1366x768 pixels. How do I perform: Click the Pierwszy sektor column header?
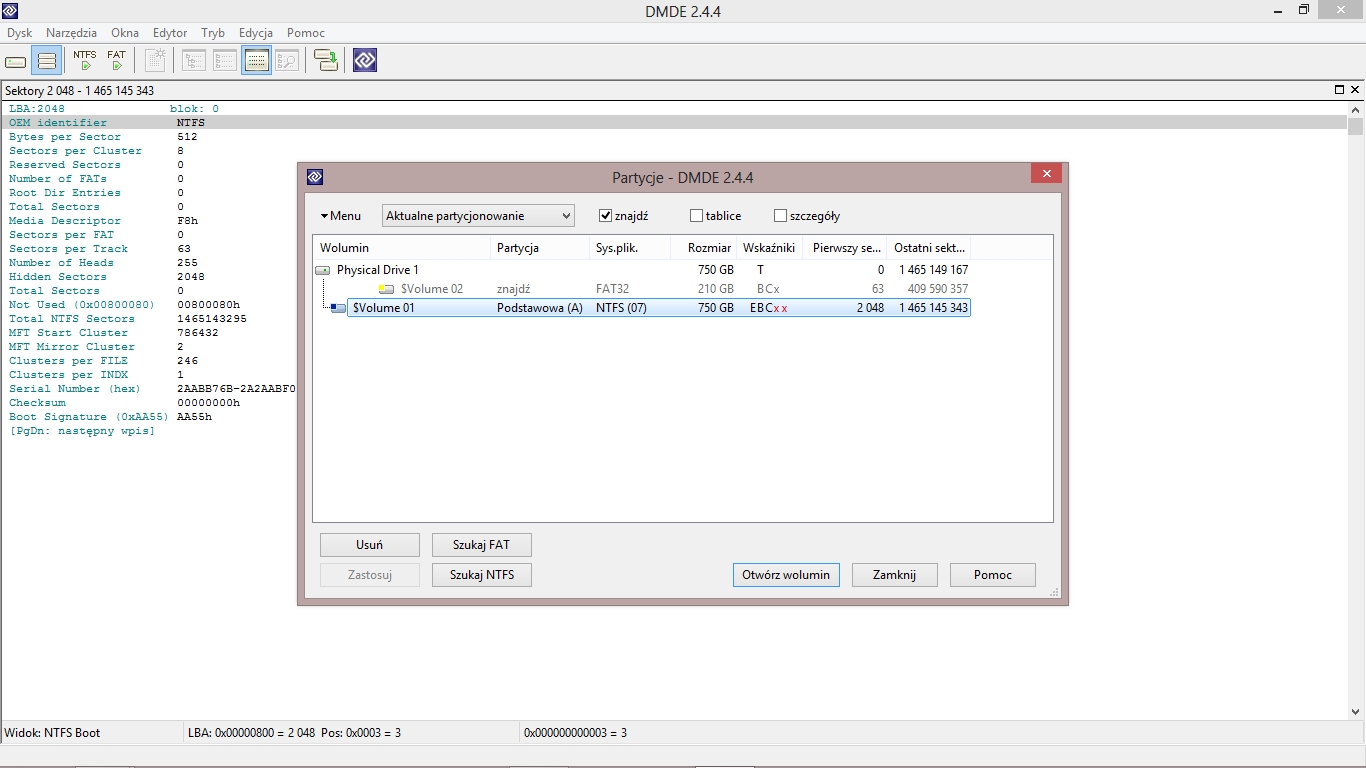(846, 248)
